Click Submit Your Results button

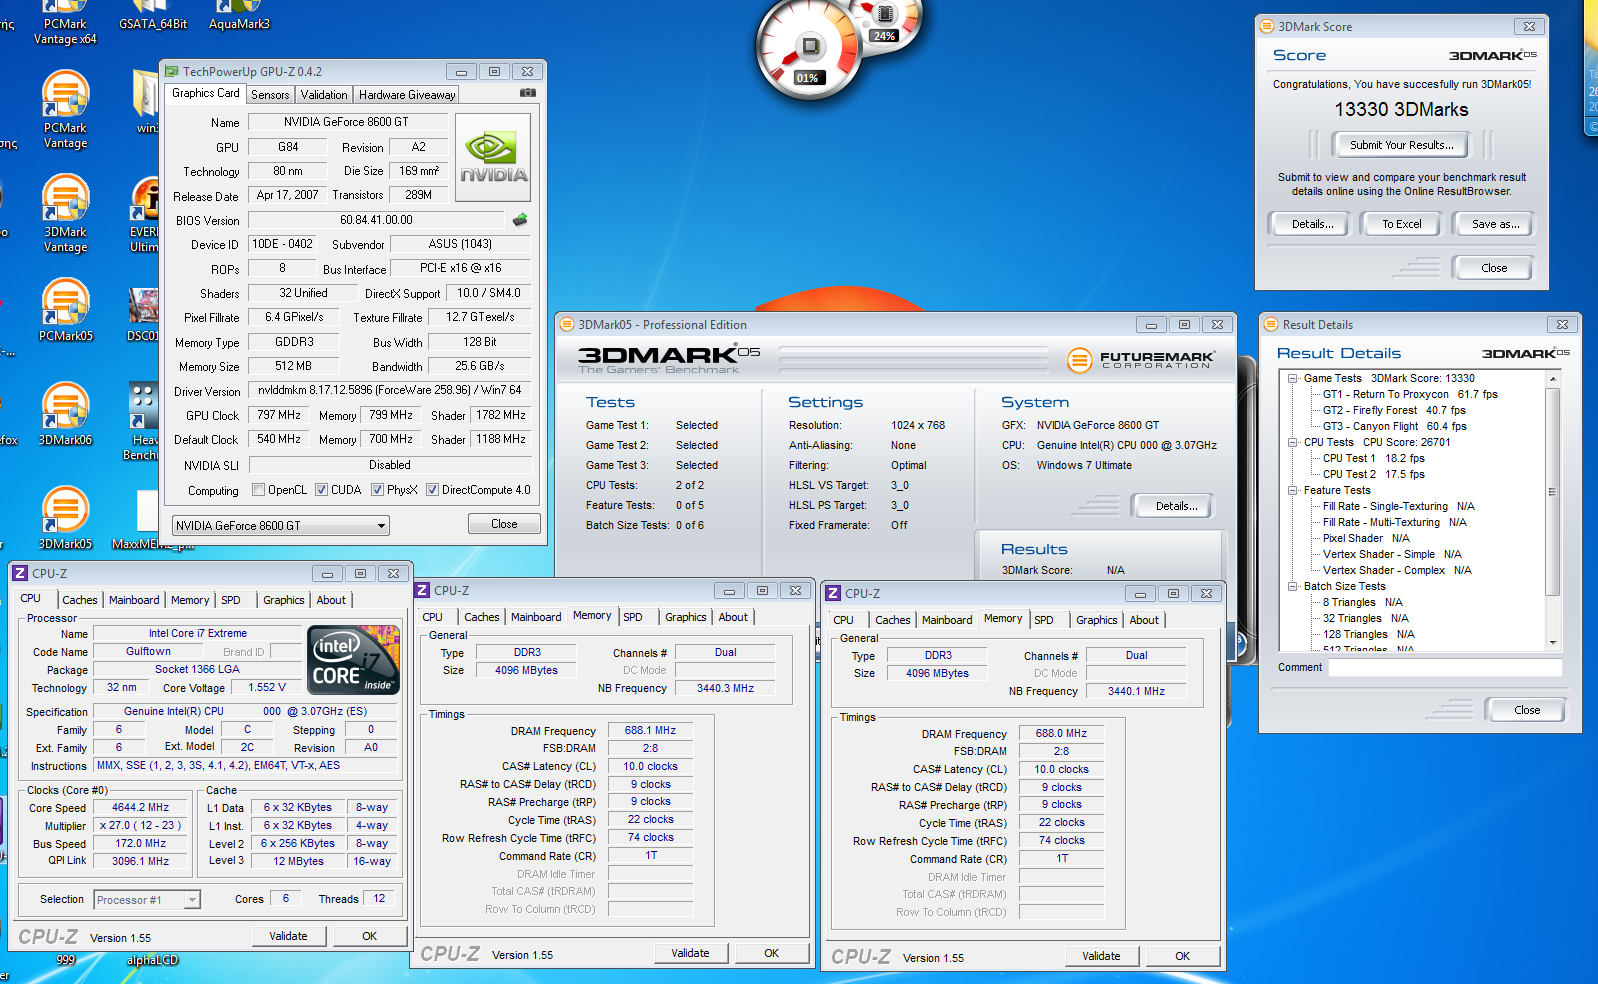coord(1402,145)
